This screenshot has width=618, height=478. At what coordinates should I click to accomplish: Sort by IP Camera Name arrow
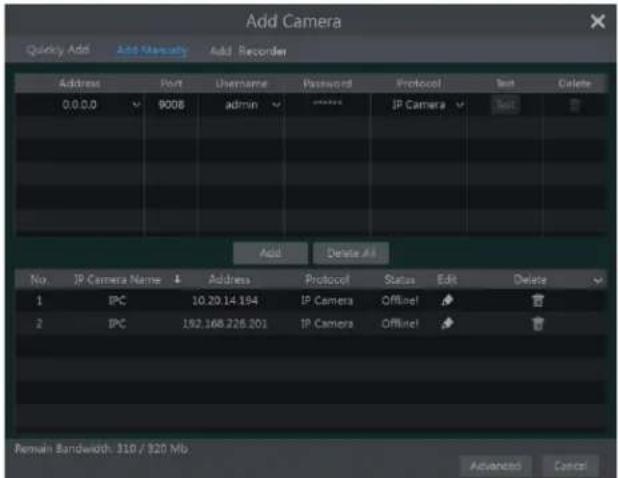tap(177, 279)
